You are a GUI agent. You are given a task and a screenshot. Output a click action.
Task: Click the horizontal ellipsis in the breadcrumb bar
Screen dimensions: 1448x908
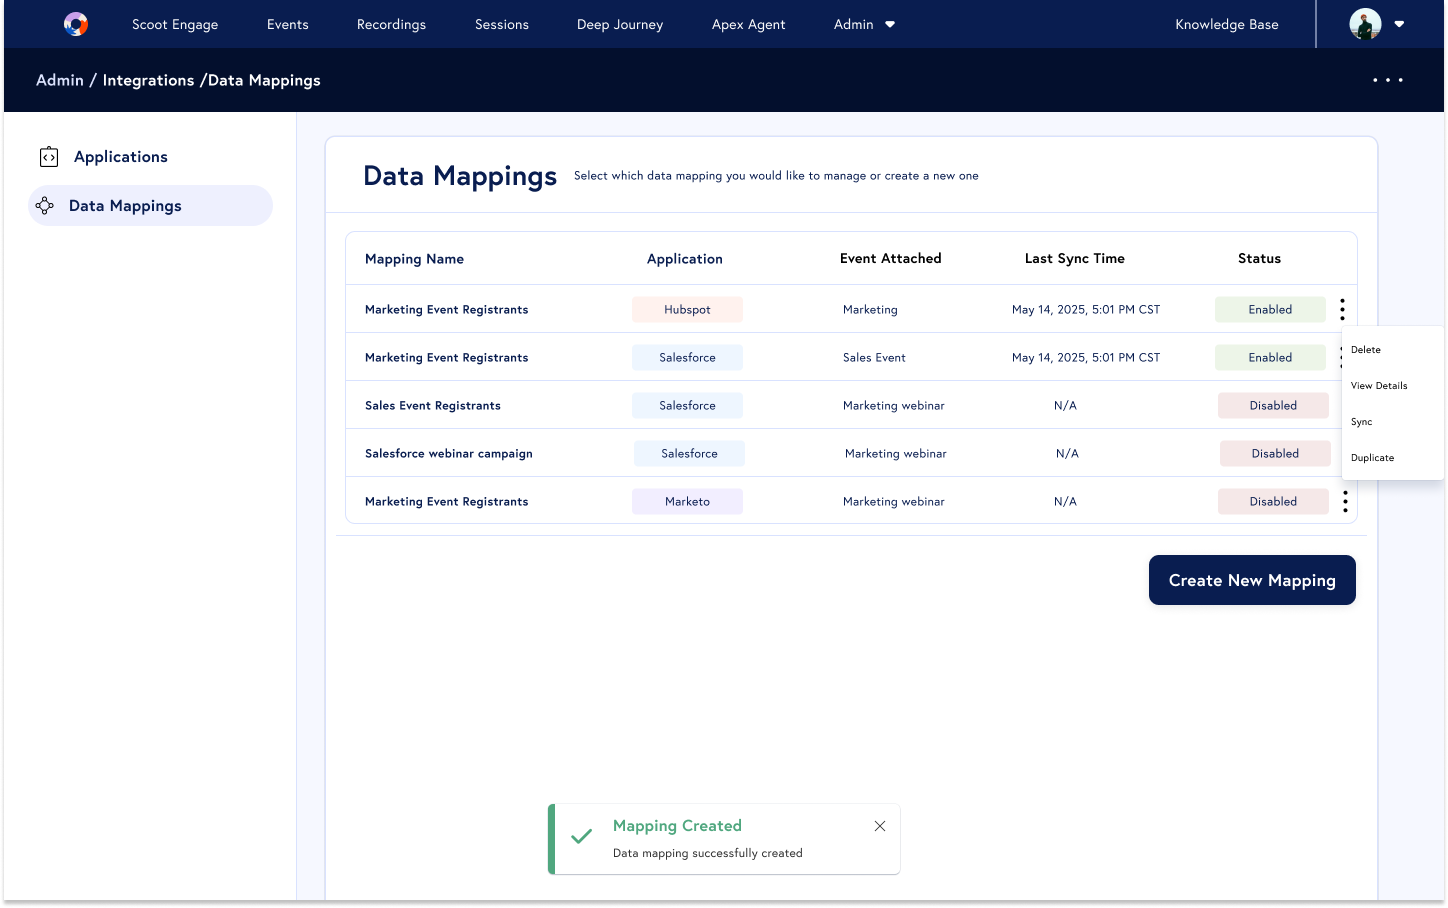(x=1387, y=80)
